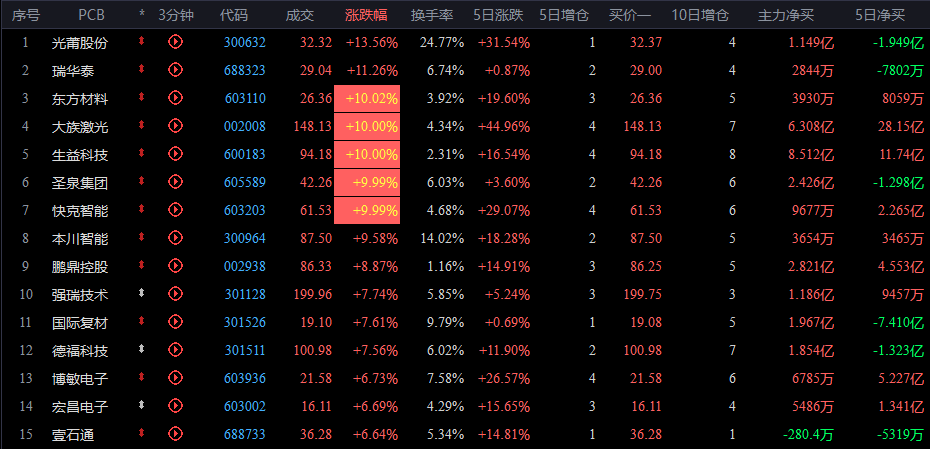
Task: Click the white marker icon beside 强瑞技术
Action: pos(141,294)
